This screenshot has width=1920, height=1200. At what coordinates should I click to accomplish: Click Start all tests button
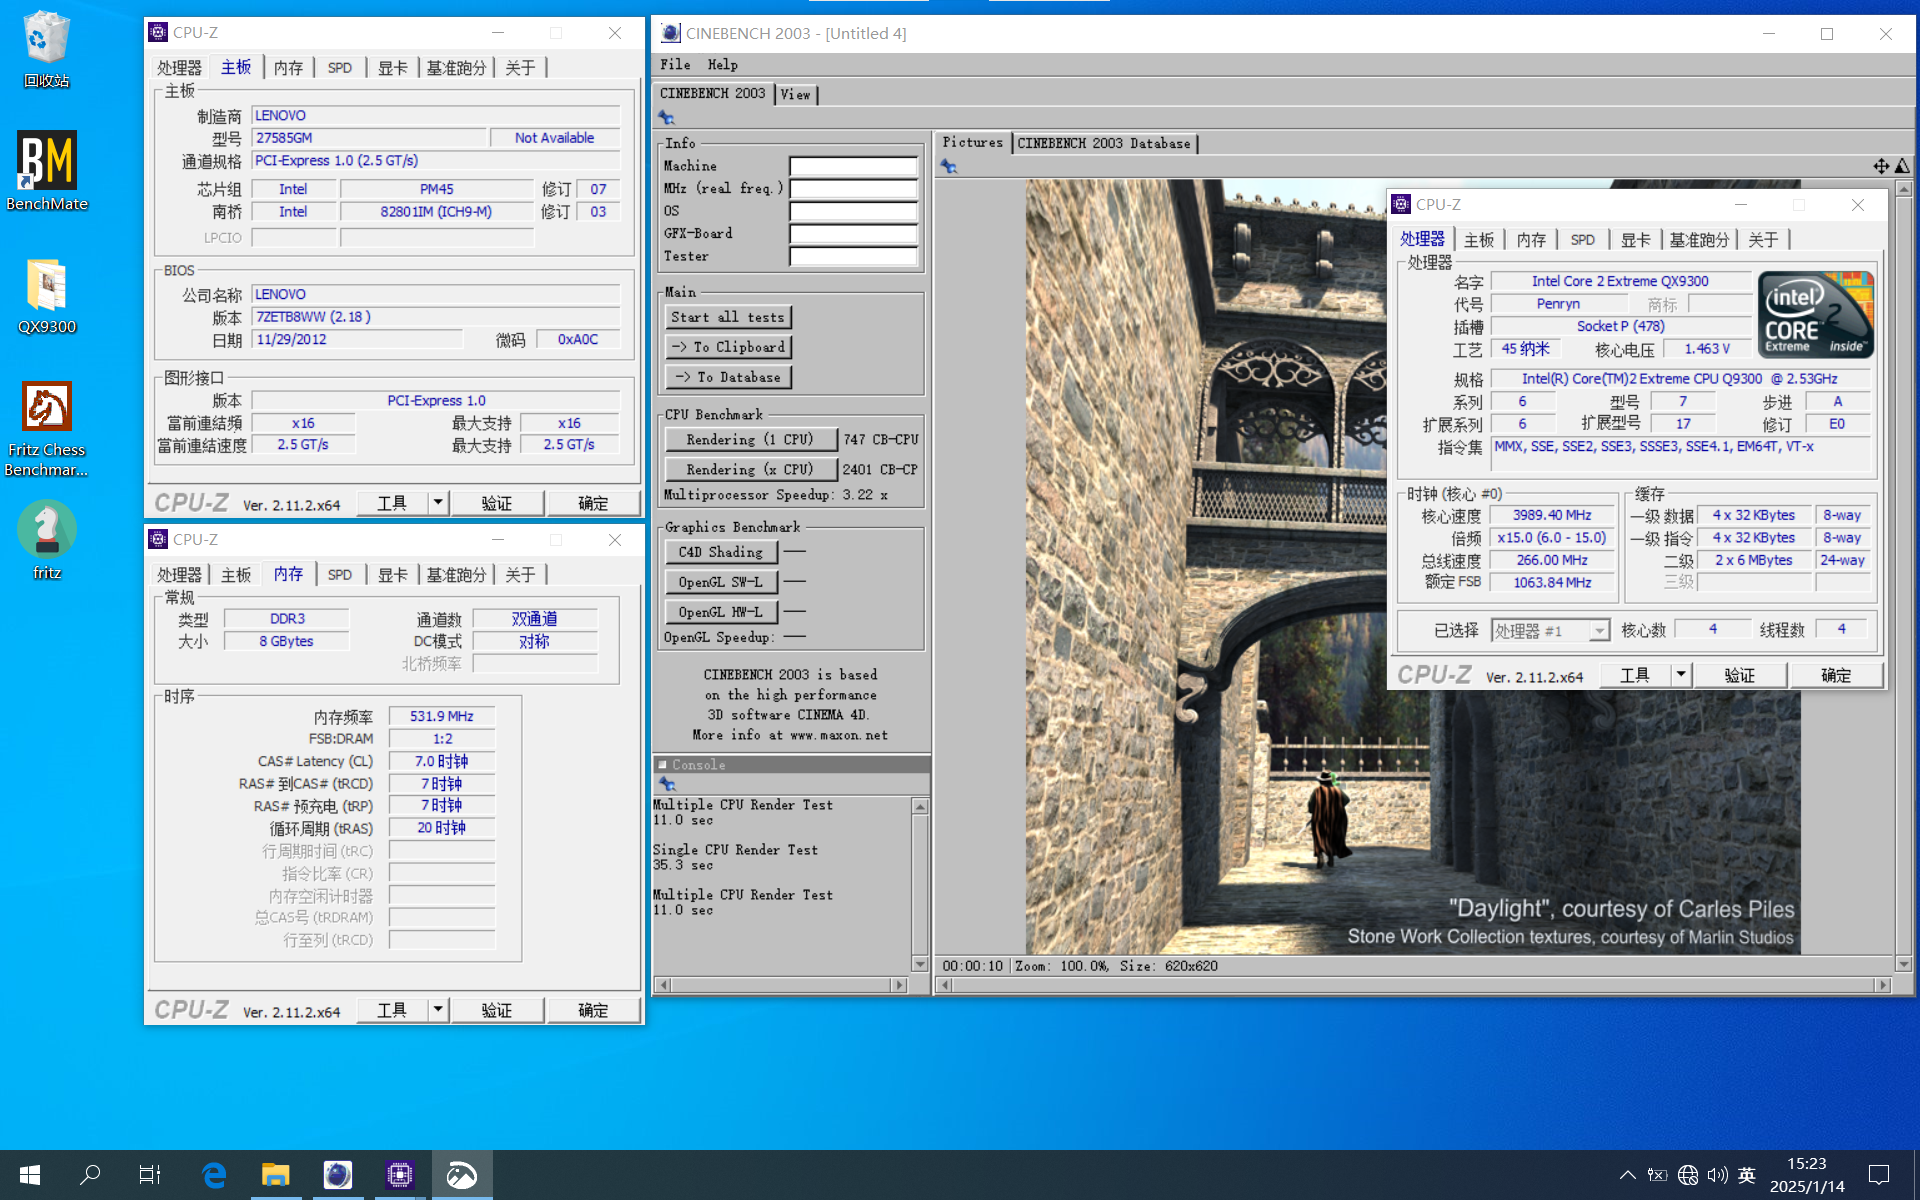pos(728,317)
